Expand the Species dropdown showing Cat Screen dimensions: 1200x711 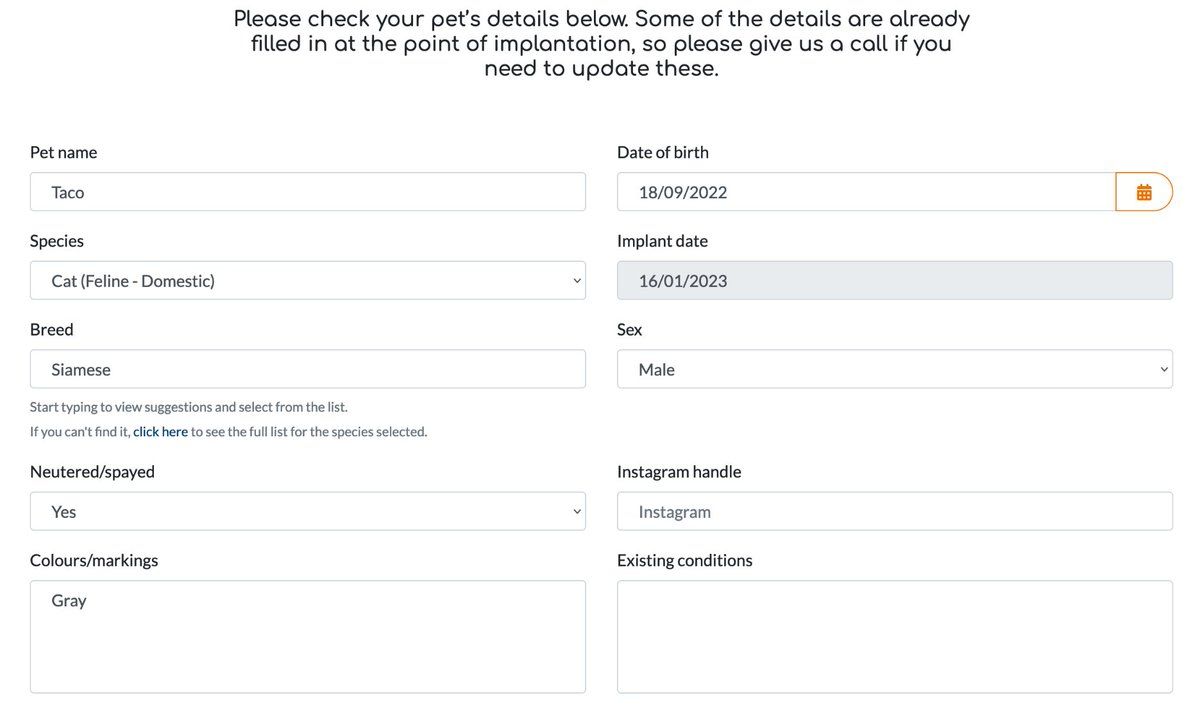coord(308,281)
